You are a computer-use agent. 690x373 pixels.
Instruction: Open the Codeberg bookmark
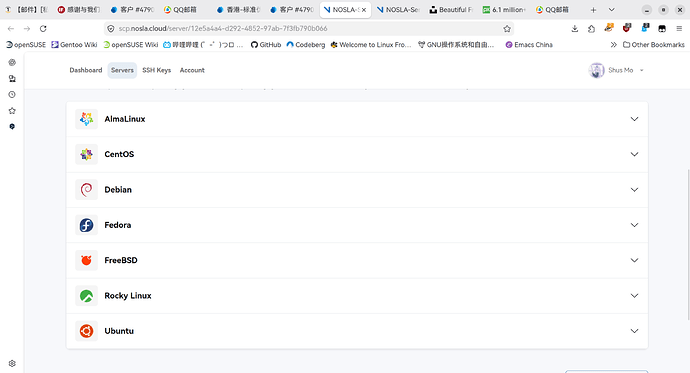[x=306, y=44]
